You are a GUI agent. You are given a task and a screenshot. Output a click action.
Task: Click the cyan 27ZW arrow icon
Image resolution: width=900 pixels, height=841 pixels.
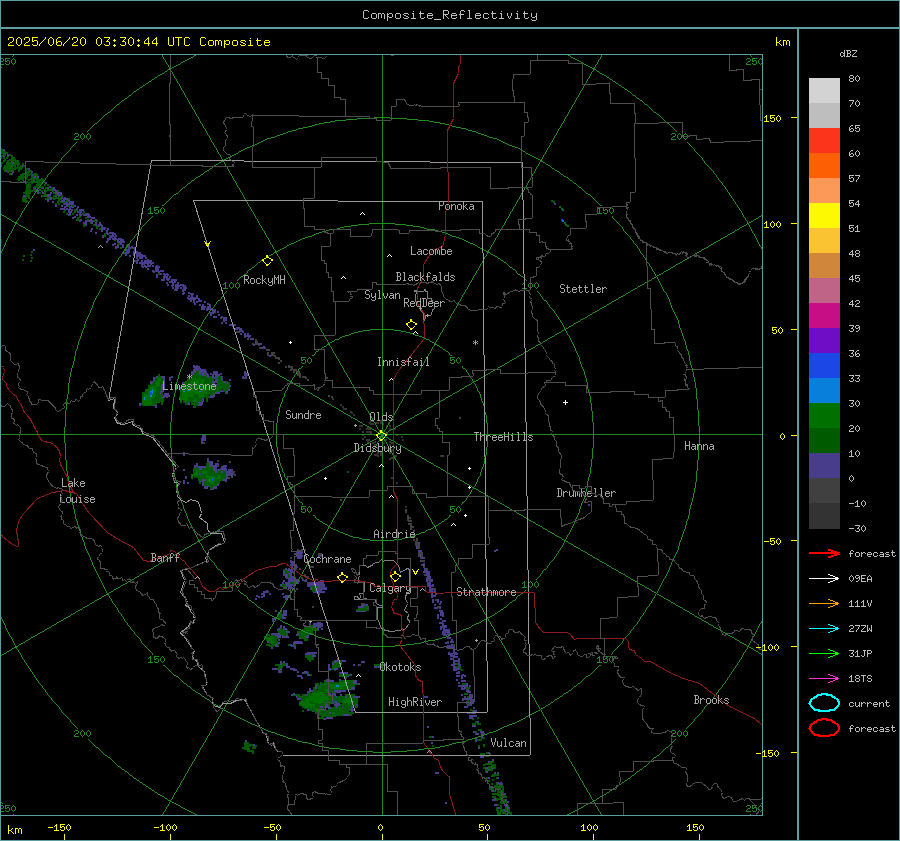(x=824, y=629)
